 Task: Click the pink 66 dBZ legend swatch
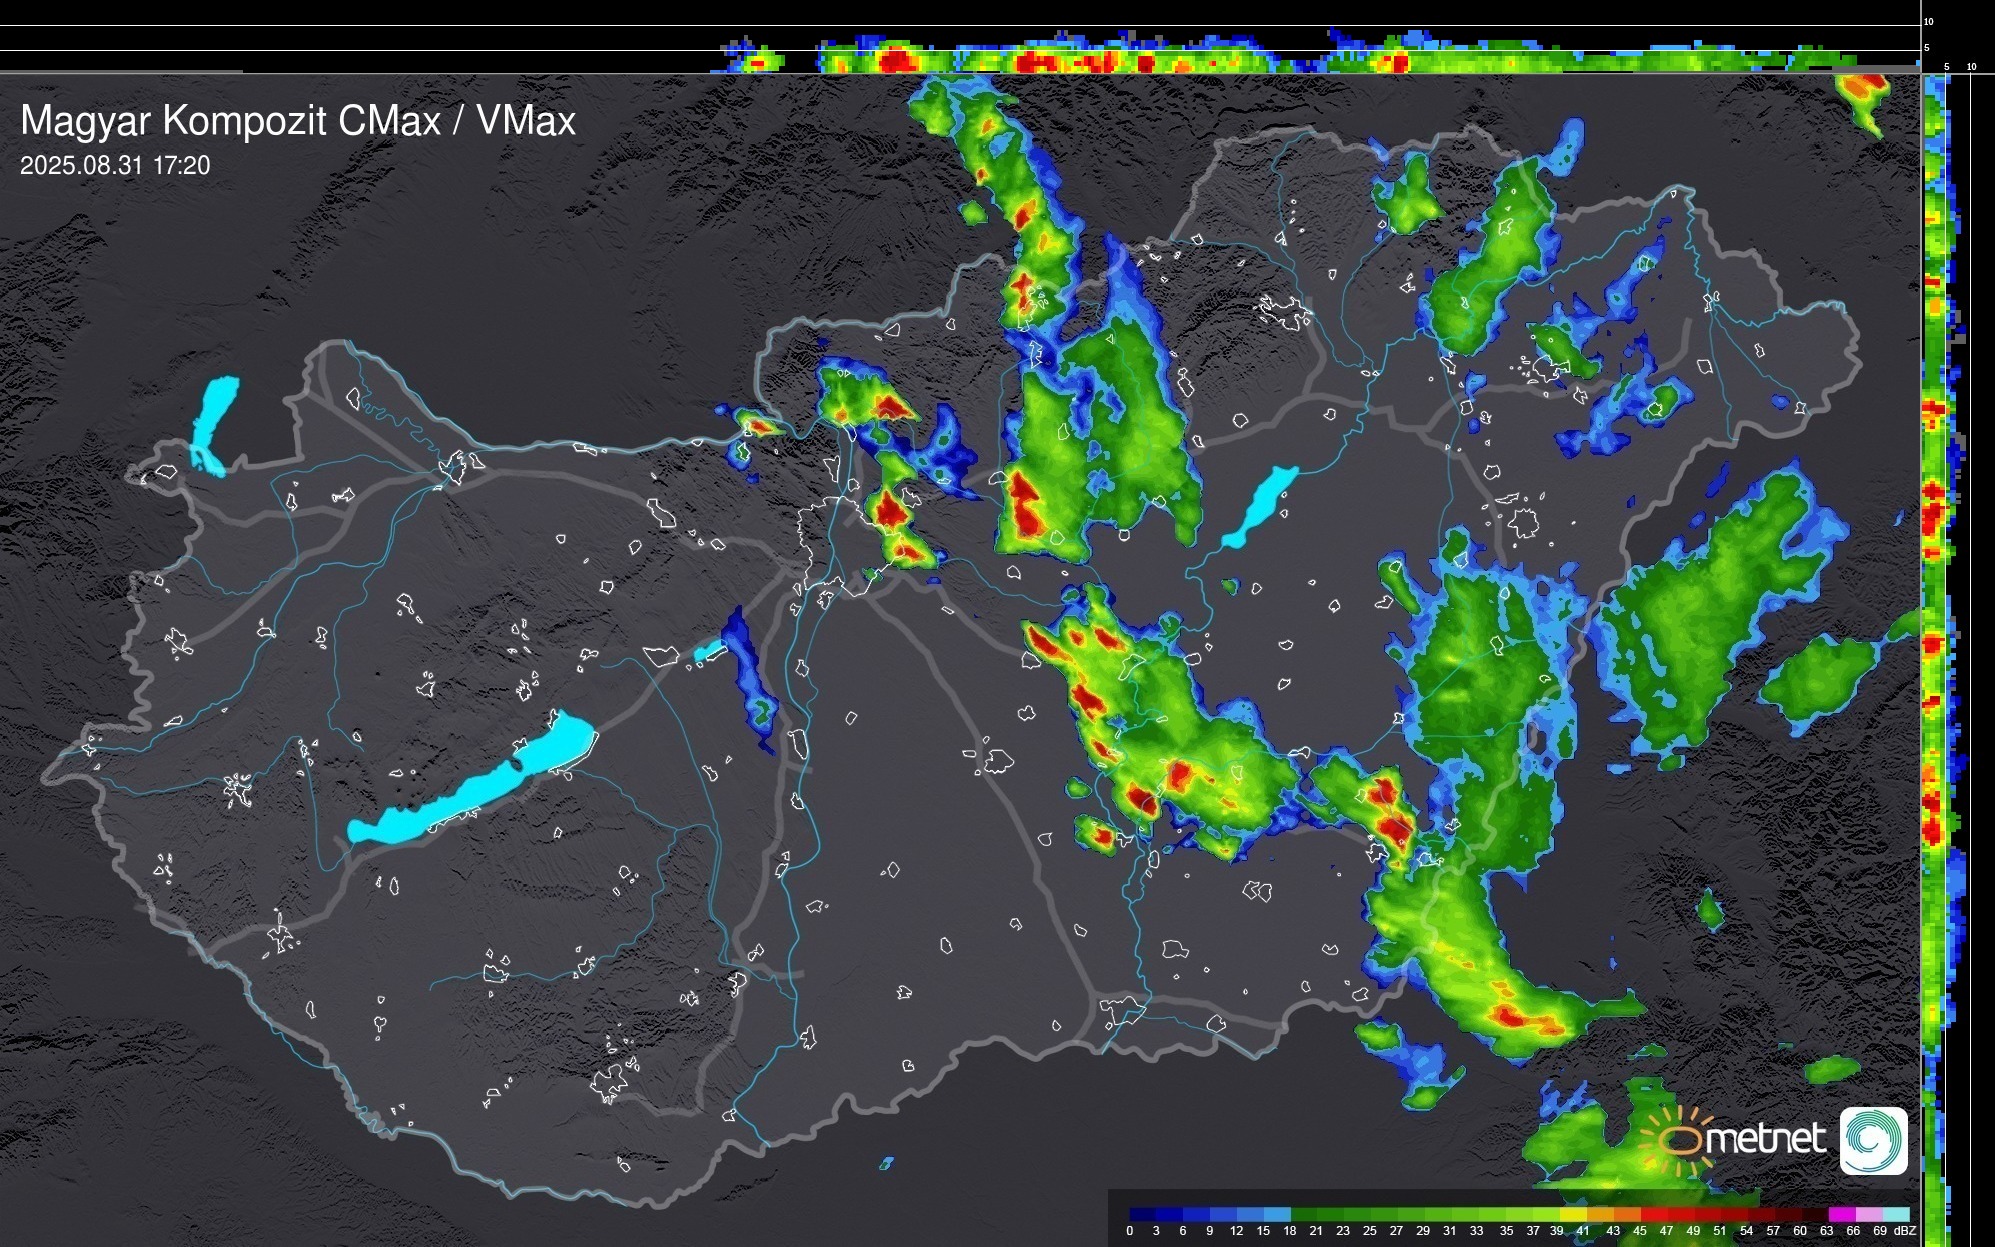(x=1870, y=1214)
